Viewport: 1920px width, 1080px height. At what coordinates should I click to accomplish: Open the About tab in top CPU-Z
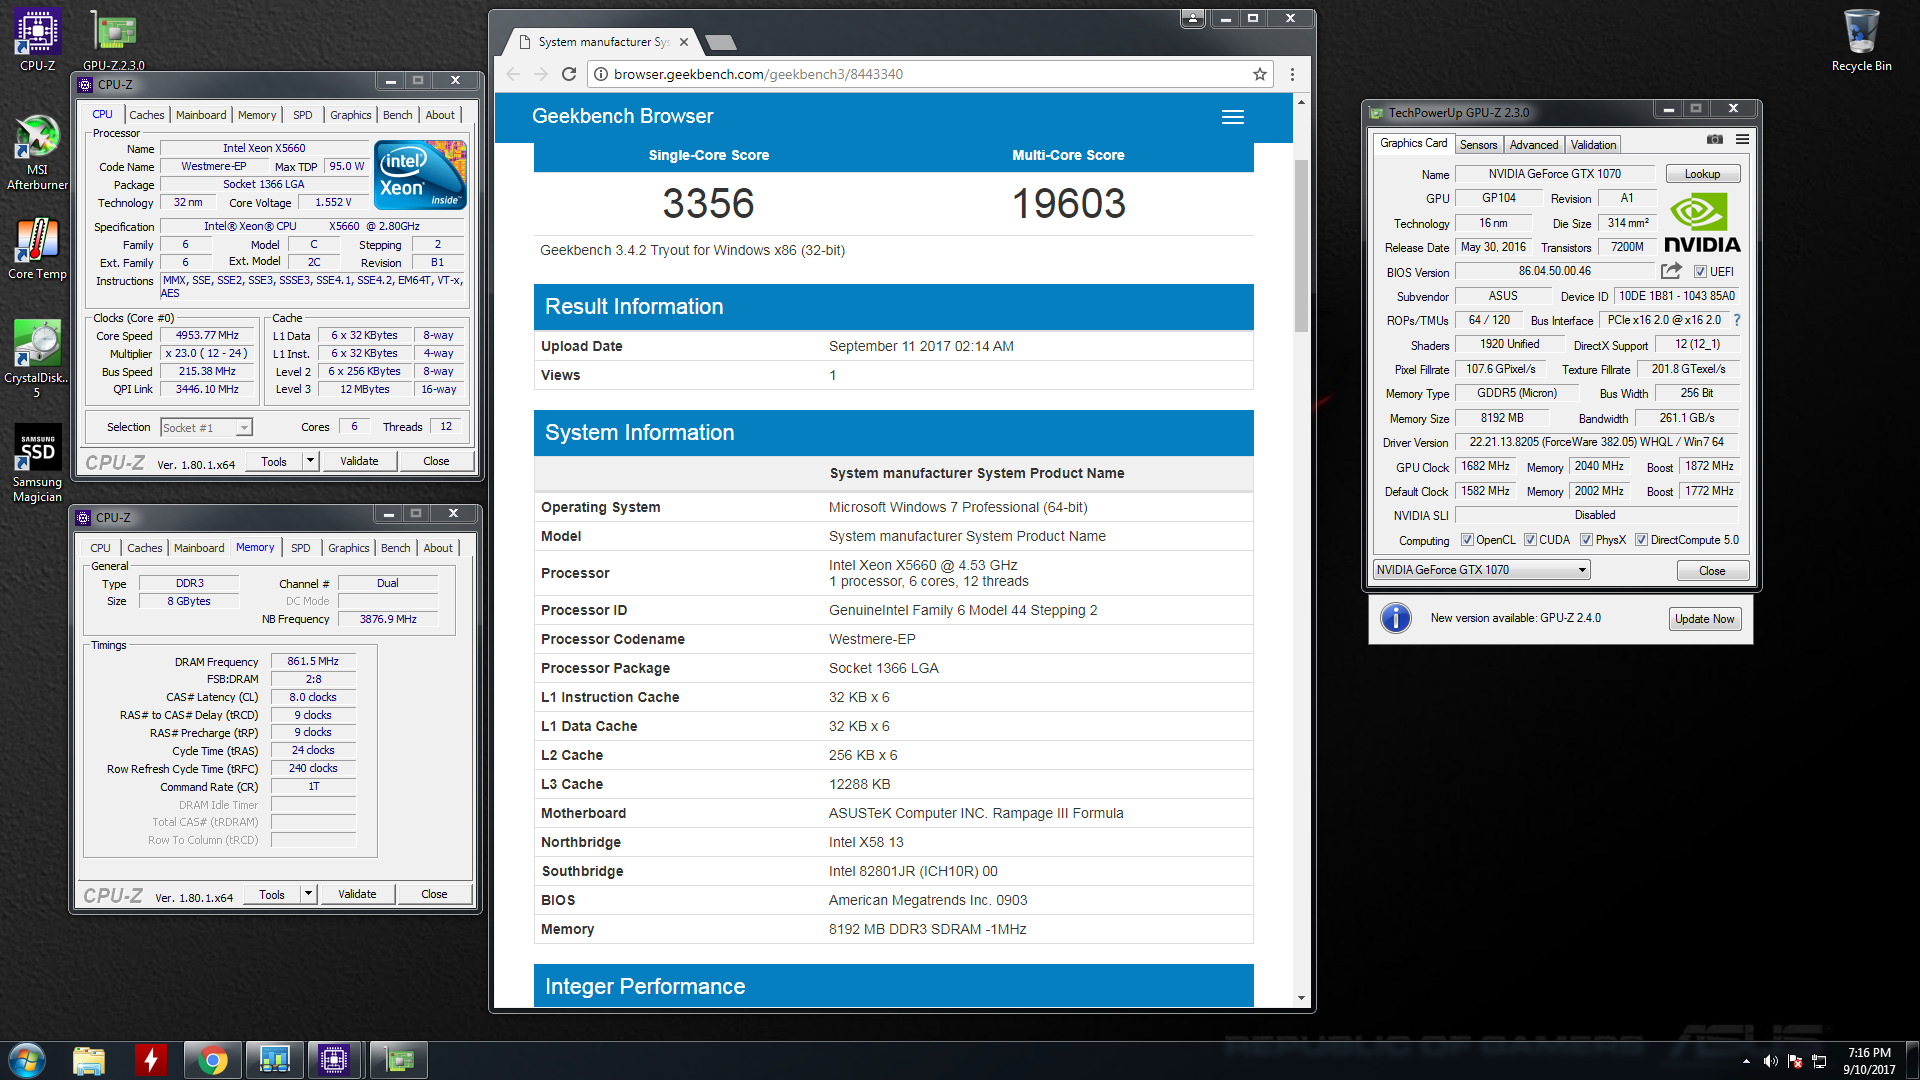(440, 115)
